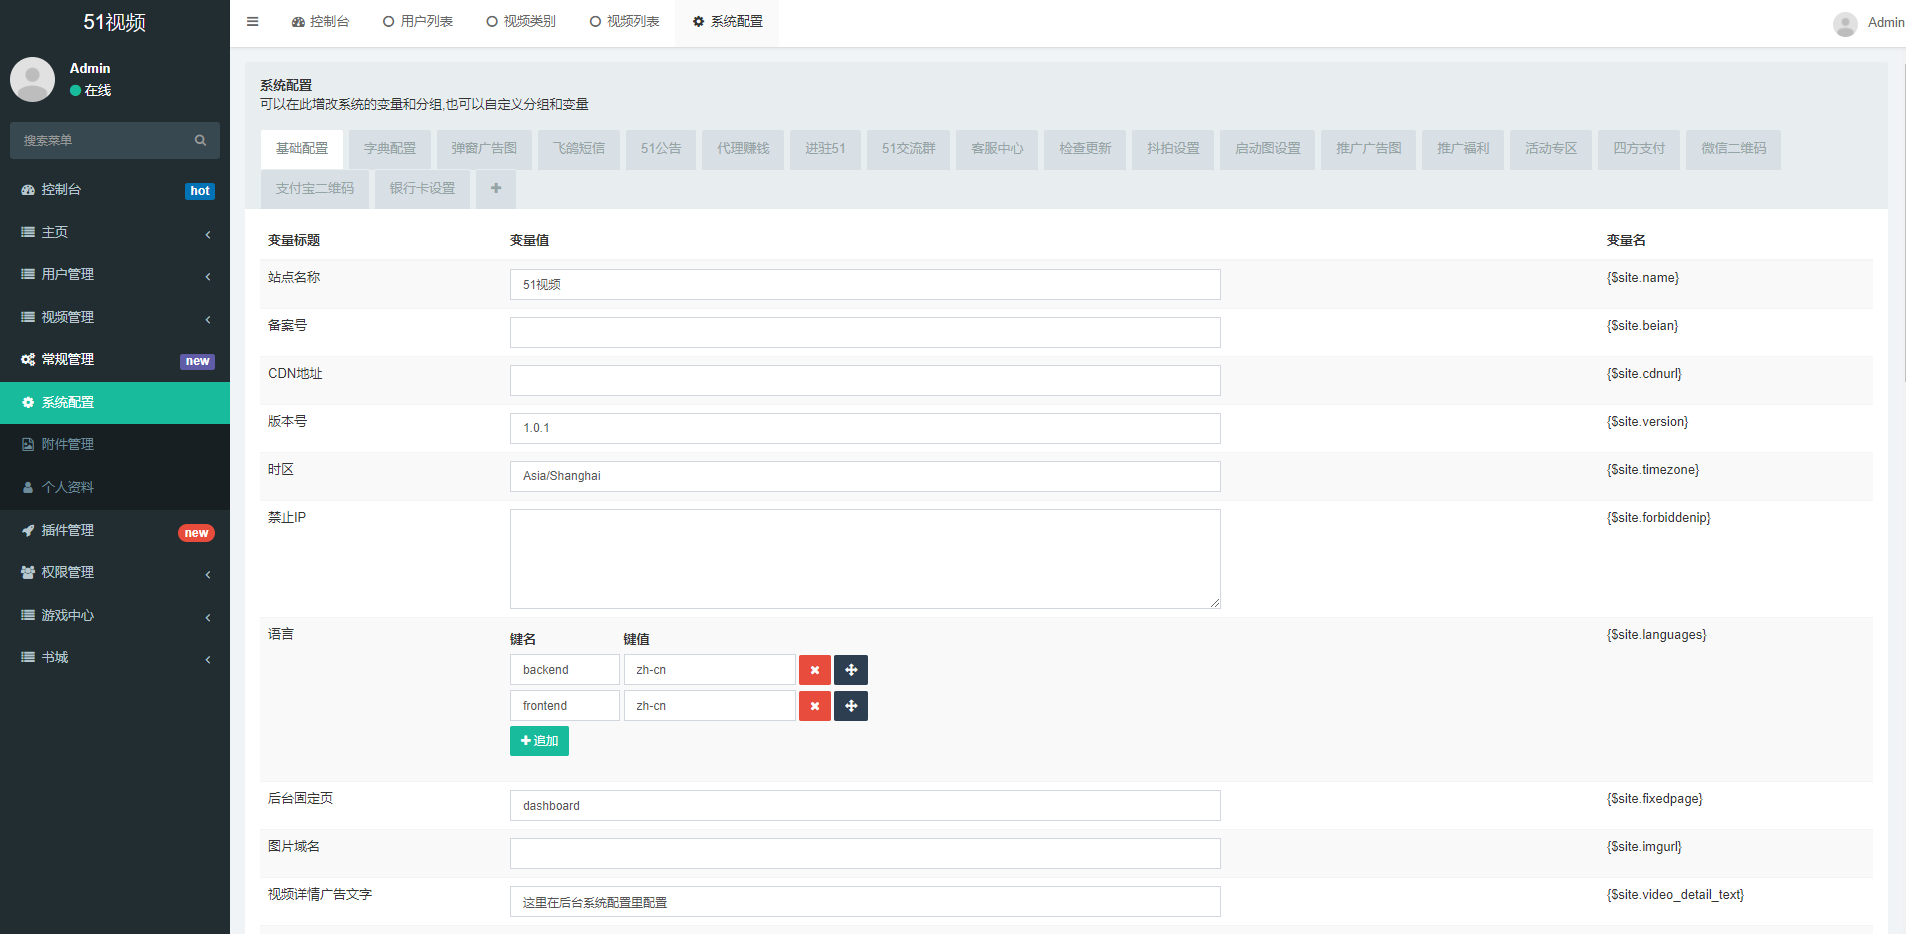The width and height of the screenshot is (1906, 934).
Task: Delete the backend language row
Action: pos(814,669)
